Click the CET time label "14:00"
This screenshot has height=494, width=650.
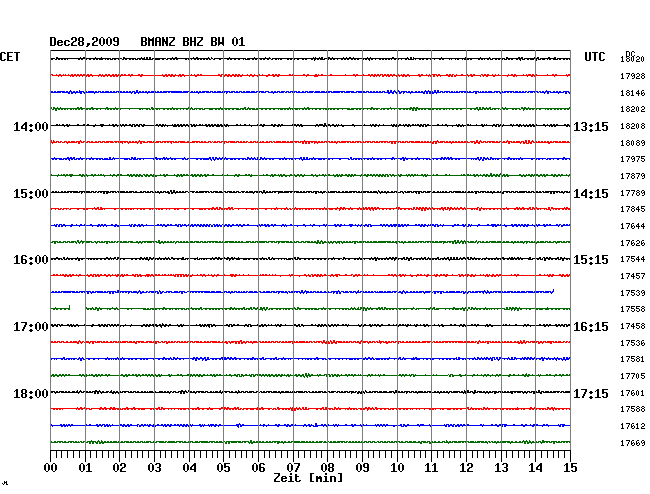[x=31, y=126]
